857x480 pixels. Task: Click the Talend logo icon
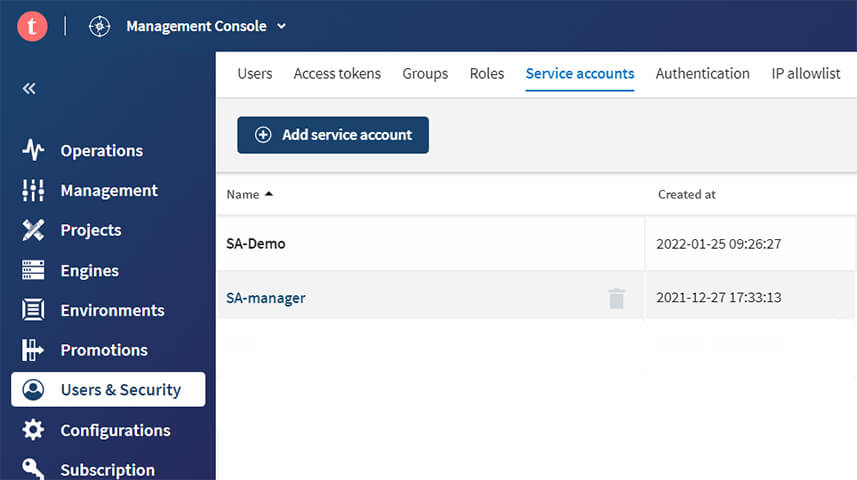32,26
